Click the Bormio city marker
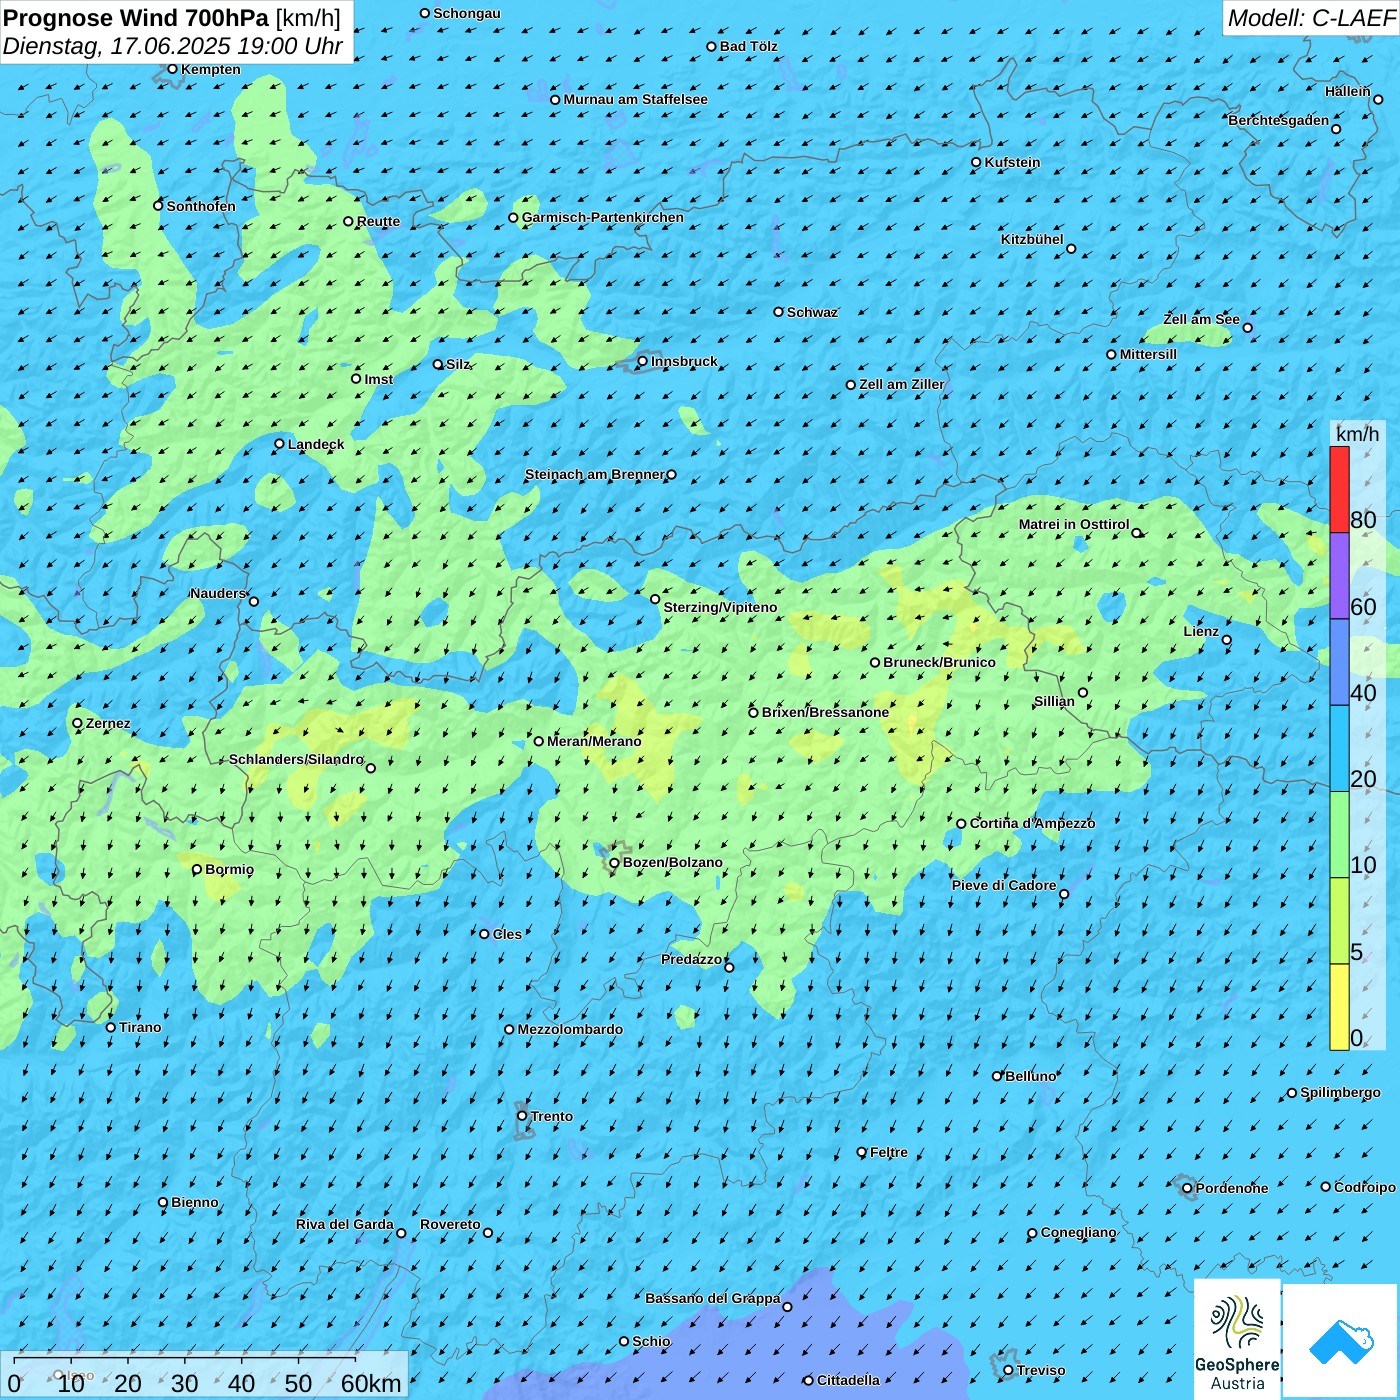This screenshot has height=1400, width=1400. pos(197,869)
